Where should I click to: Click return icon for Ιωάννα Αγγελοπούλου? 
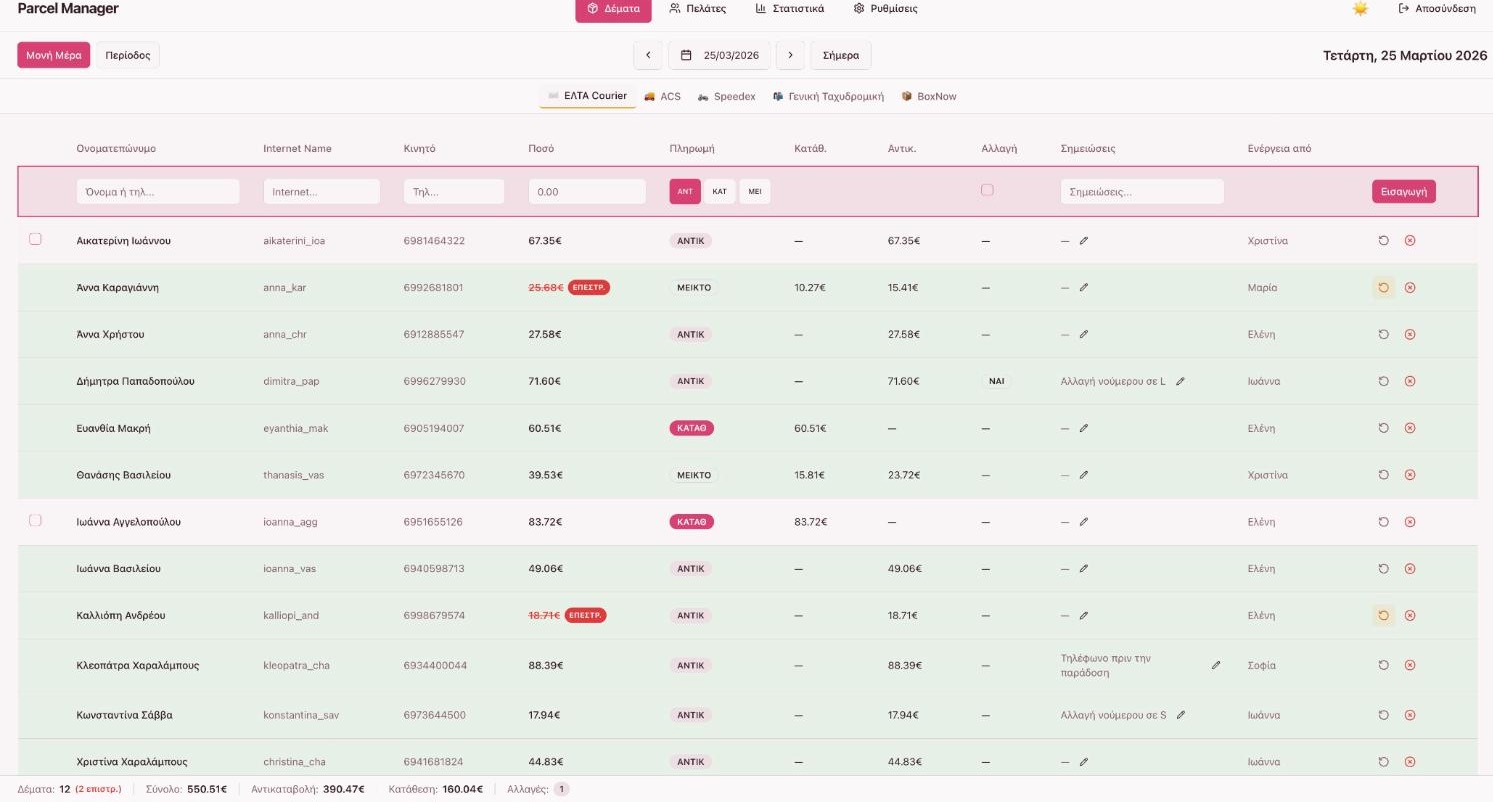1383,522
